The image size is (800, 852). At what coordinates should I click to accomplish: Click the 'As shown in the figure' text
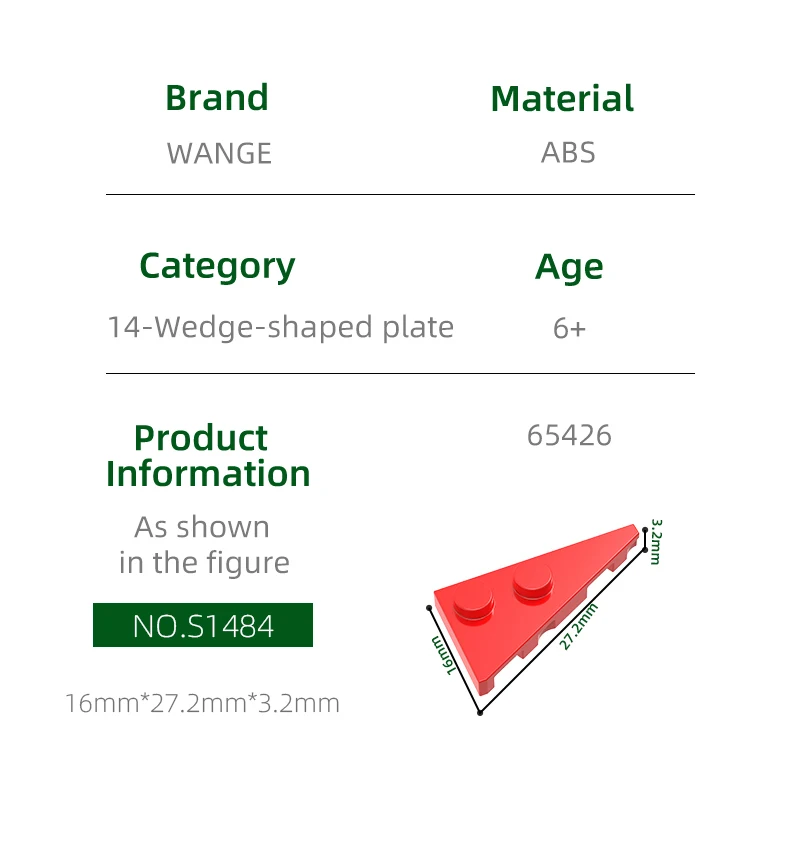coord(203,545)
